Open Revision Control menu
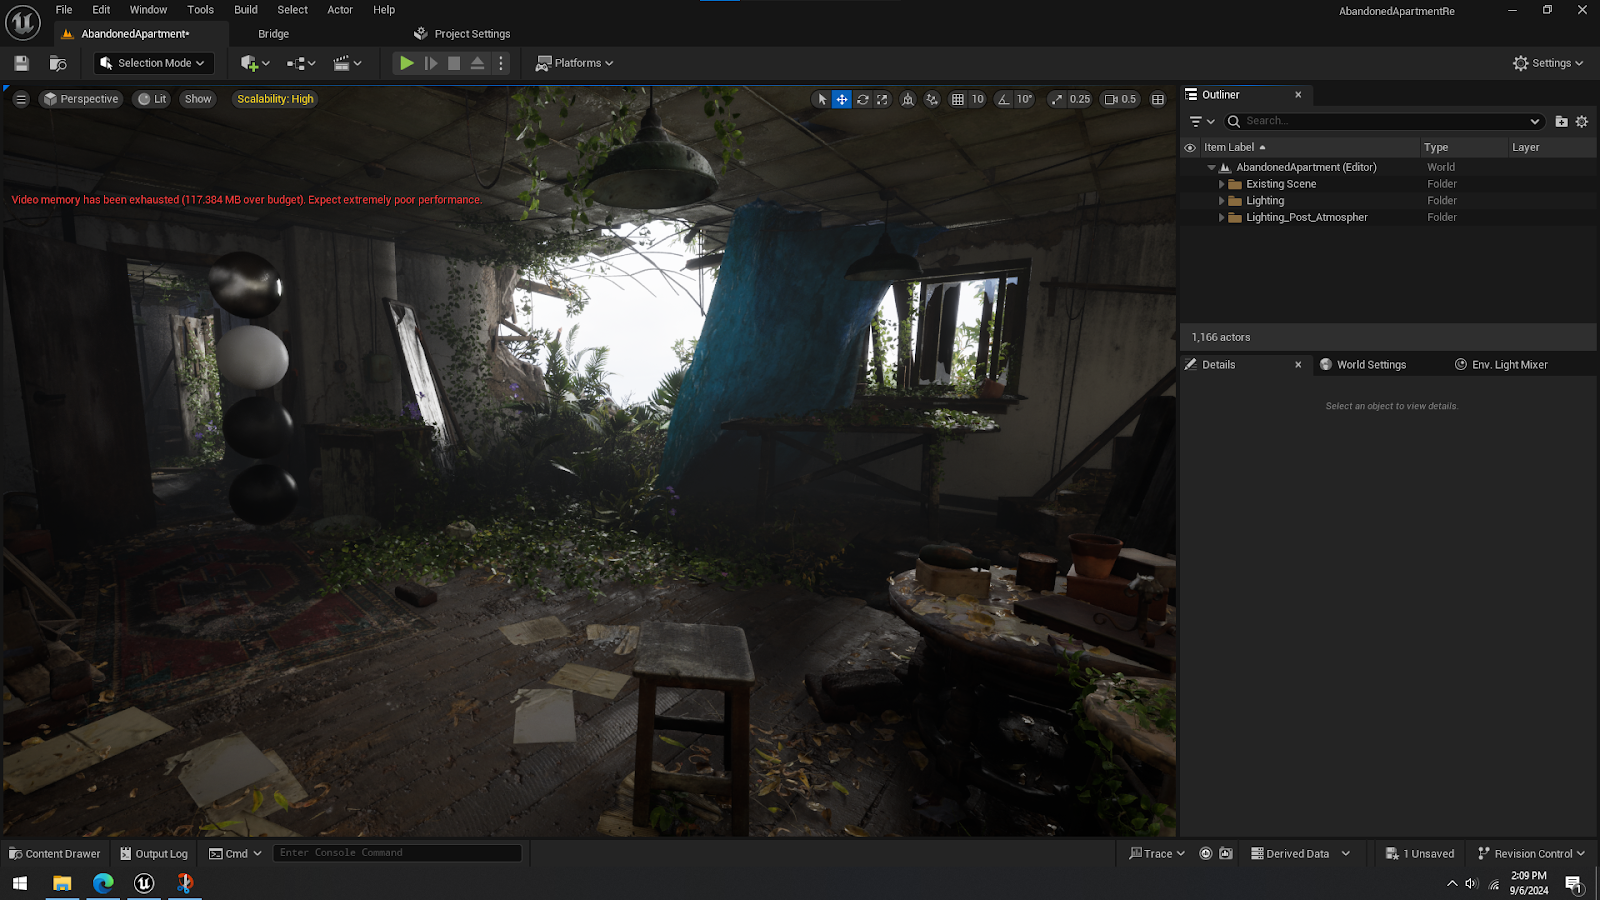Screen dimensions: 1600x900 tap(1532, 854)
